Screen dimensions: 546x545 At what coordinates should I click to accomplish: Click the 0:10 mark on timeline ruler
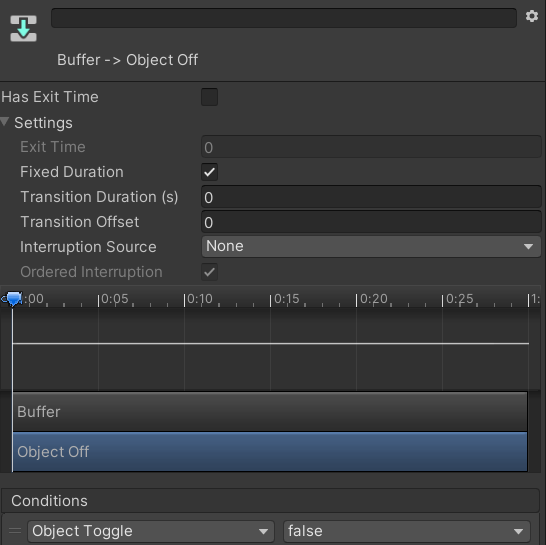tap(200, 299)
